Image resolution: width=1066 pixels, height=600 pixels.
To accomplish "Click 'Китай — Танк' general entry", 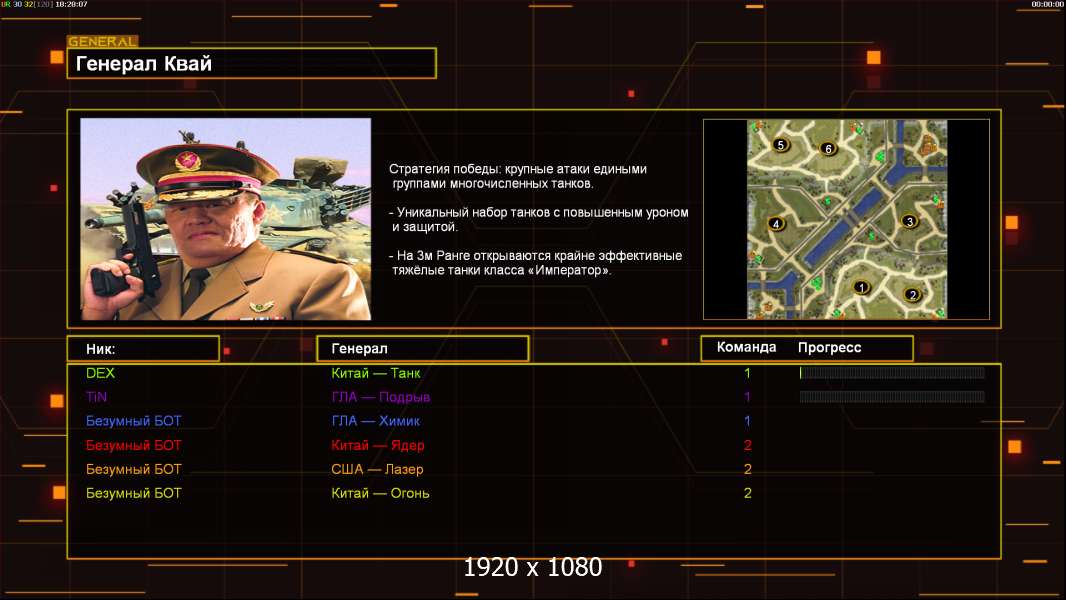I will click(x=376, y=373).
